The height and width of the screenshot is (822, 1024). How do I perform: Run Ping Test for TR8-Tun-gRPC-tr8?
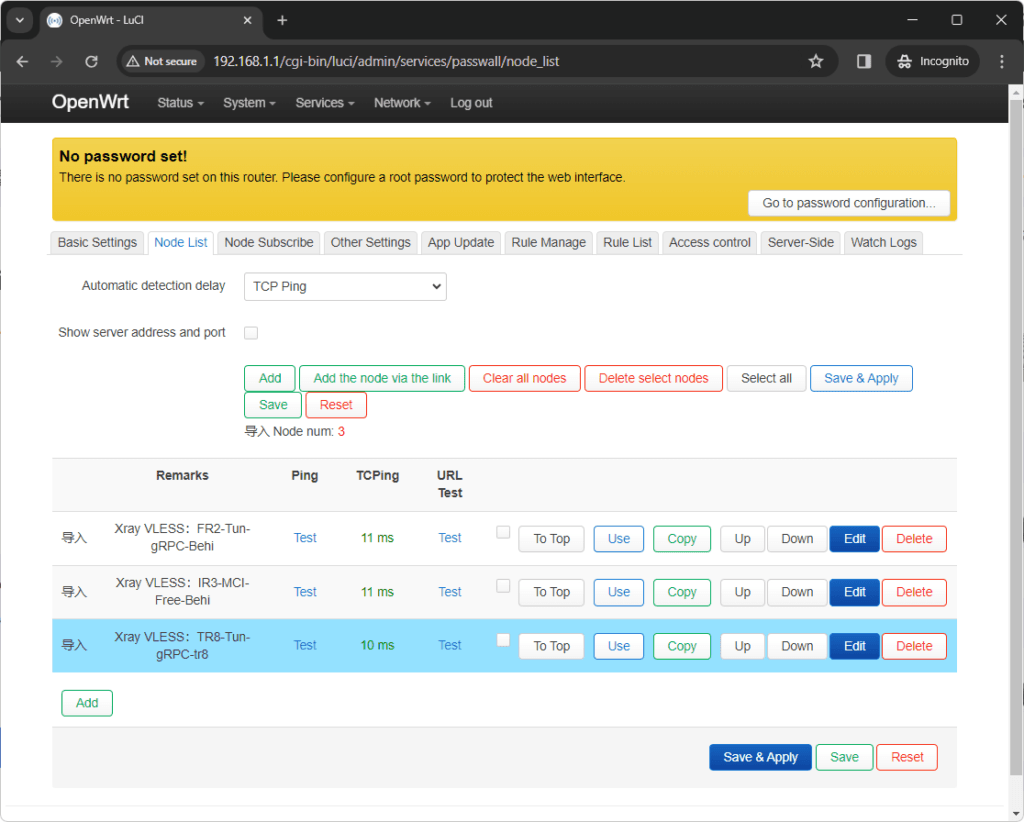[304, 646]
